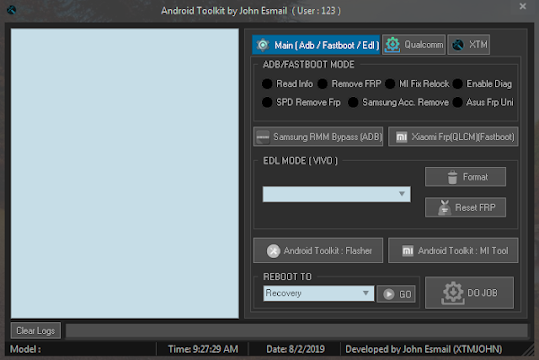539x360 pixels.
Task: Click the Reset FRP button
Action: tap(465, 207)
